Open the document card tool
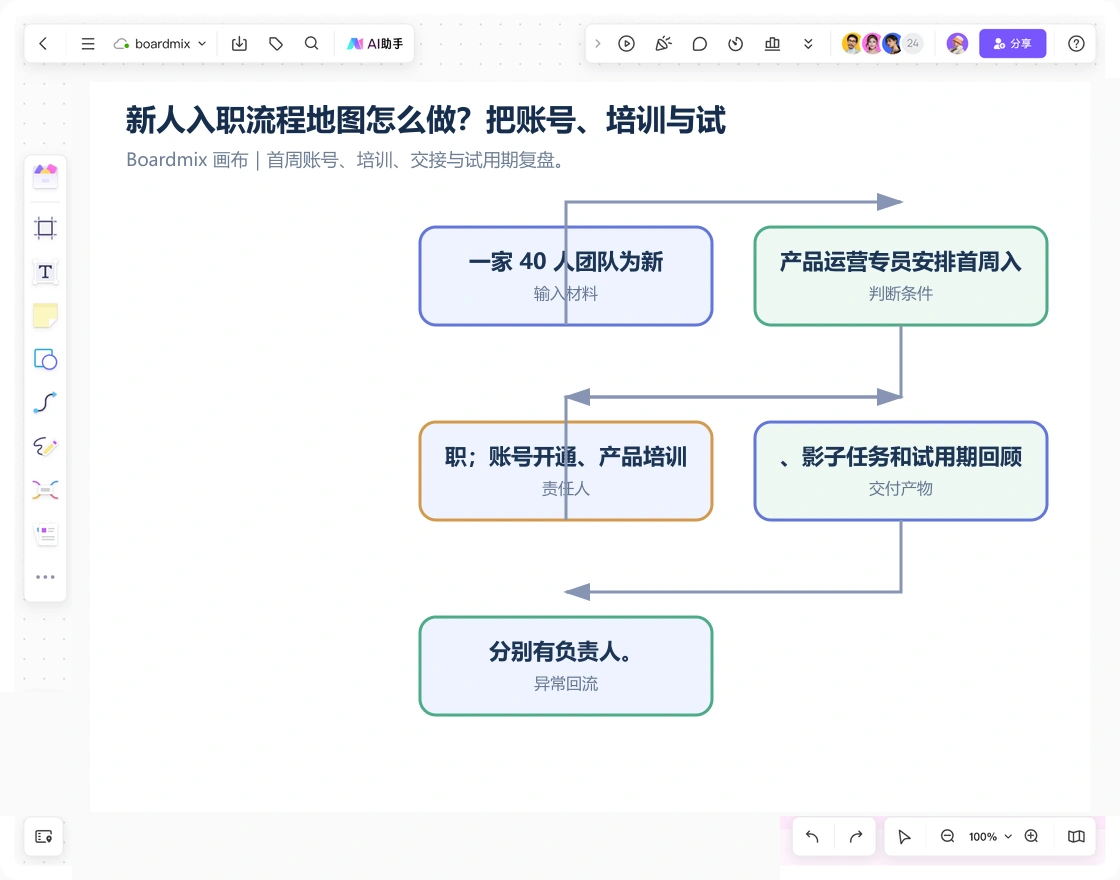 [x=45, y=534]
